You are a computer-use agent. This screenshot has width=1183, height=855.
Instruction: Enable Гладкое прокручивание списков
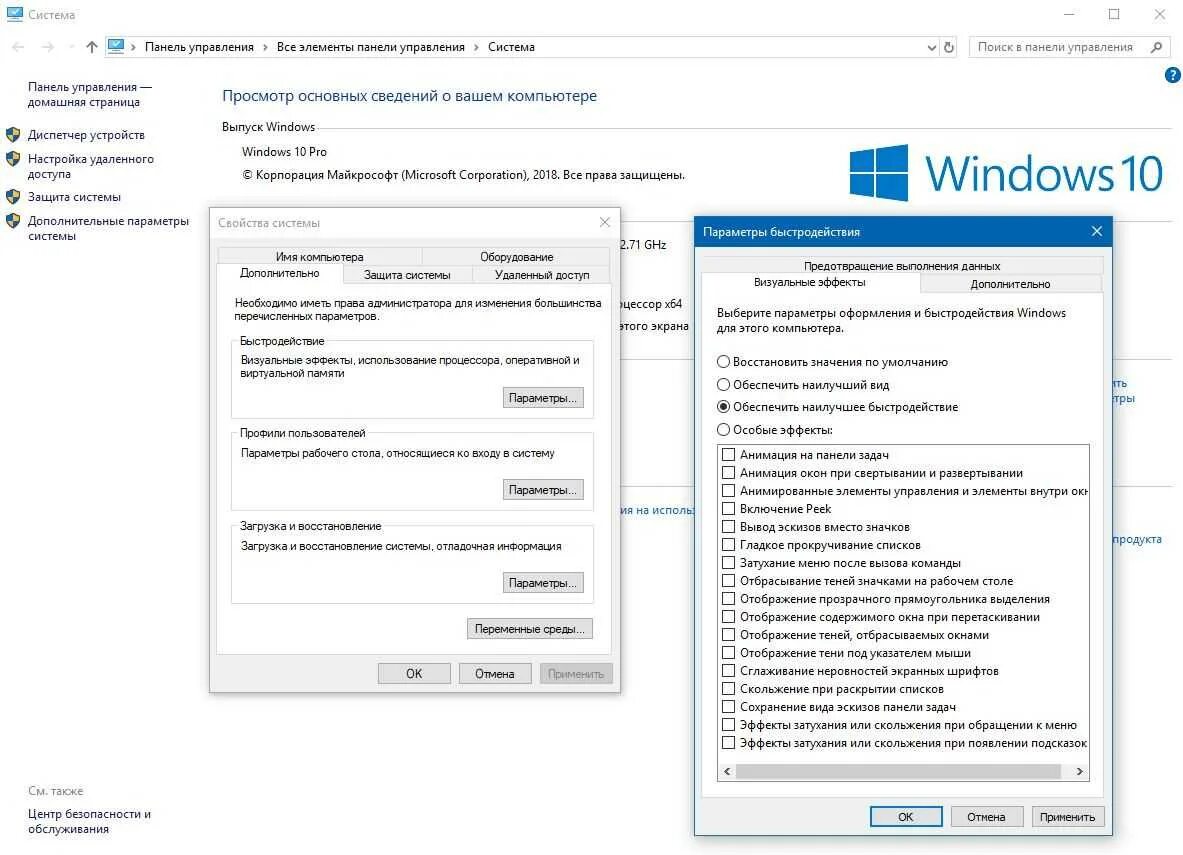pyautogui.click(x=728, y=545)
